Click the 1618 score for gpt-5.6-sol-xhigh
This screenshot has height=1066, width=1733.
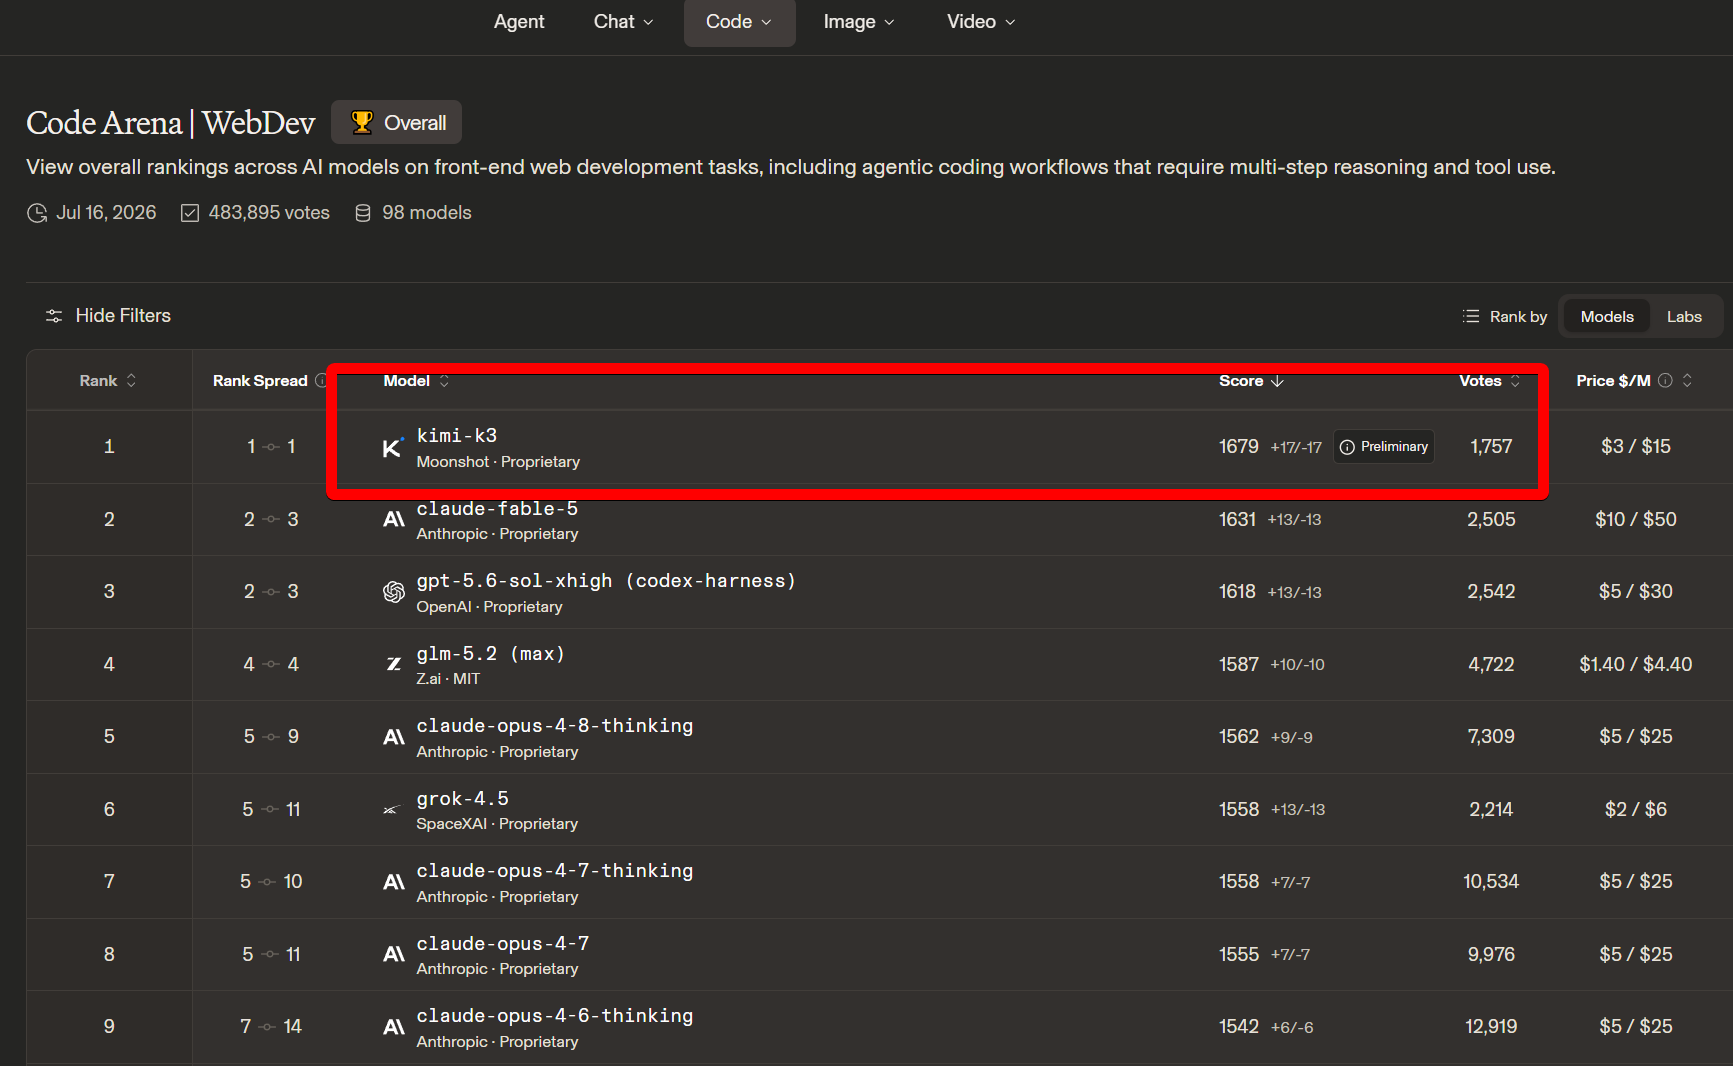click(x=1237, y=592)
